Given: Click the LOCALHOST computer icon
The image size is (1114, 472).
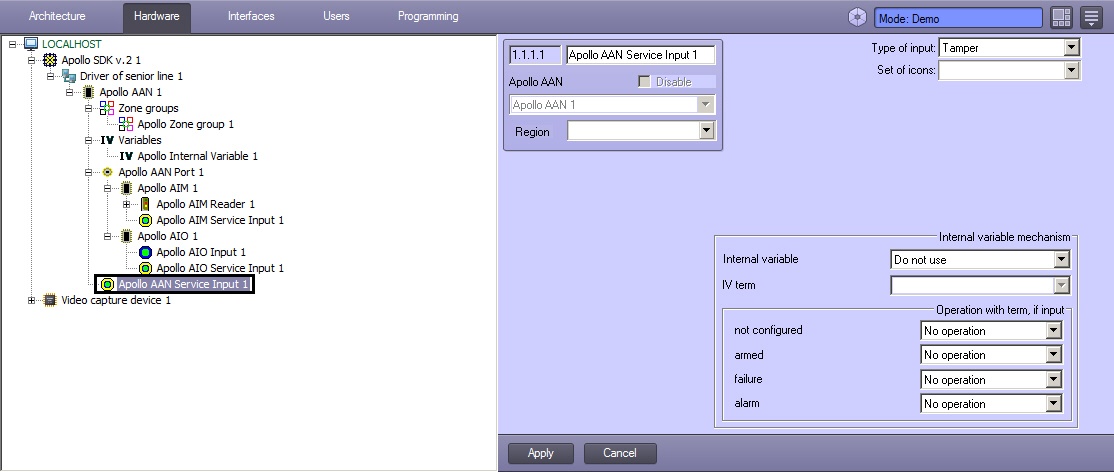Looking at the screenshot, I should [31, 44].
